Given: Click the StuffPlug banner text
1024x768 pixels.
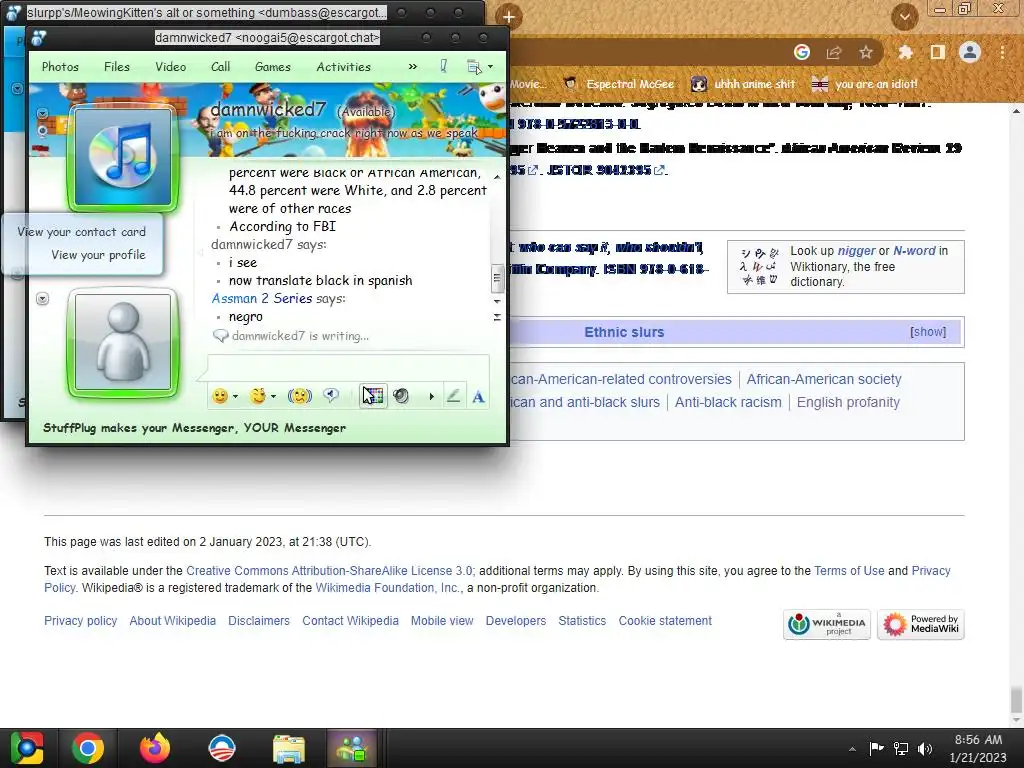Looking at the screenshot, I should point(195,428).
